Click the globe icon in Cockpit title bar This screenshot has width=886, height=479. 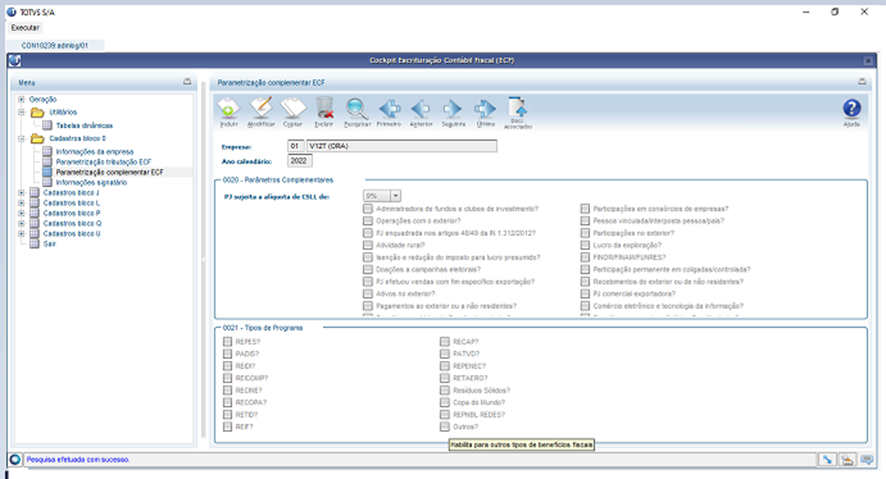15,60
